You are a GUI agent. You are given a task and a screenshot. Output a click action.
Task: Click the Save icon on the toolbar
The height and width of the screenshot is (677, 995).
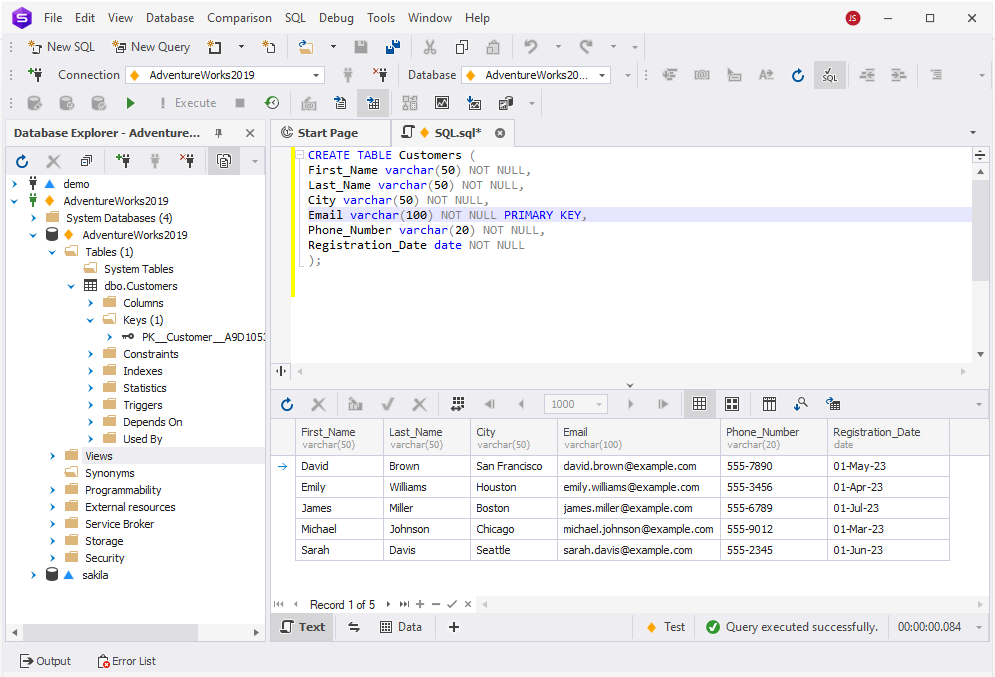(x=361, y=46)
